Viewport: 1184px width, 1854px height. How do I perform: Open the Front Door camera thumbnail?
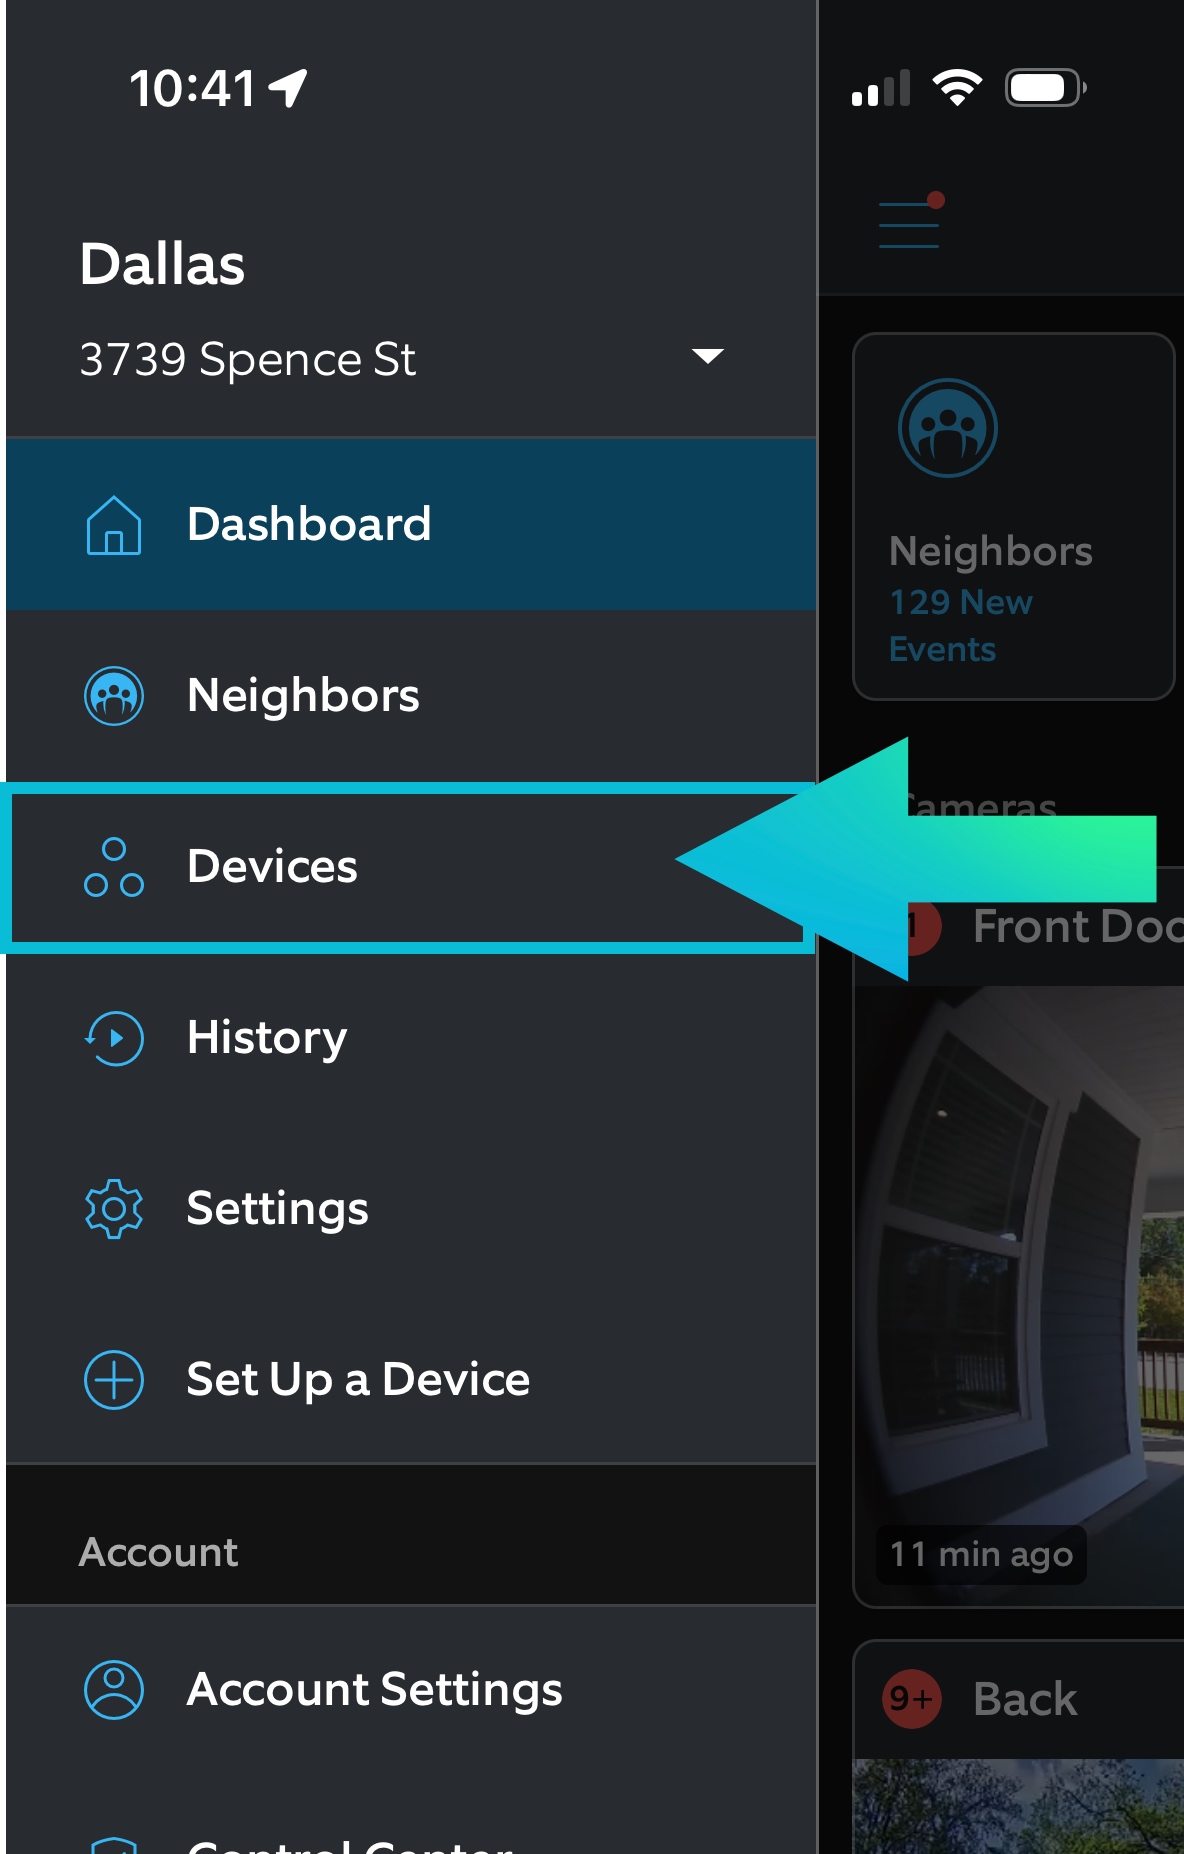coord(1019,1295)
